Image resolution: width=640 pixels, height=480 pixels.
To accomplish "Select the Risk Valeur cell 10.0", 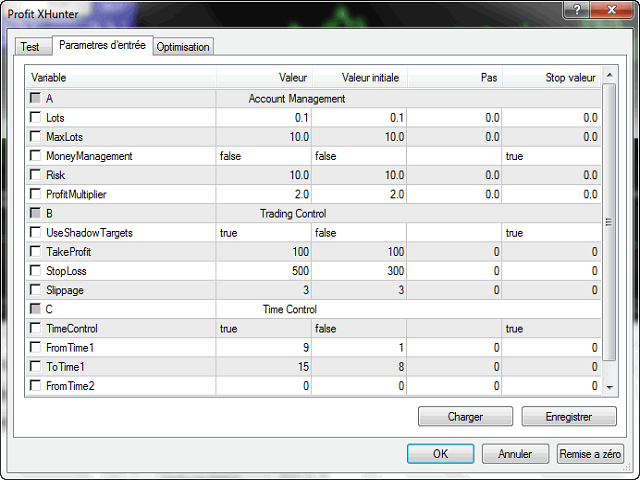I will point(264,175).
